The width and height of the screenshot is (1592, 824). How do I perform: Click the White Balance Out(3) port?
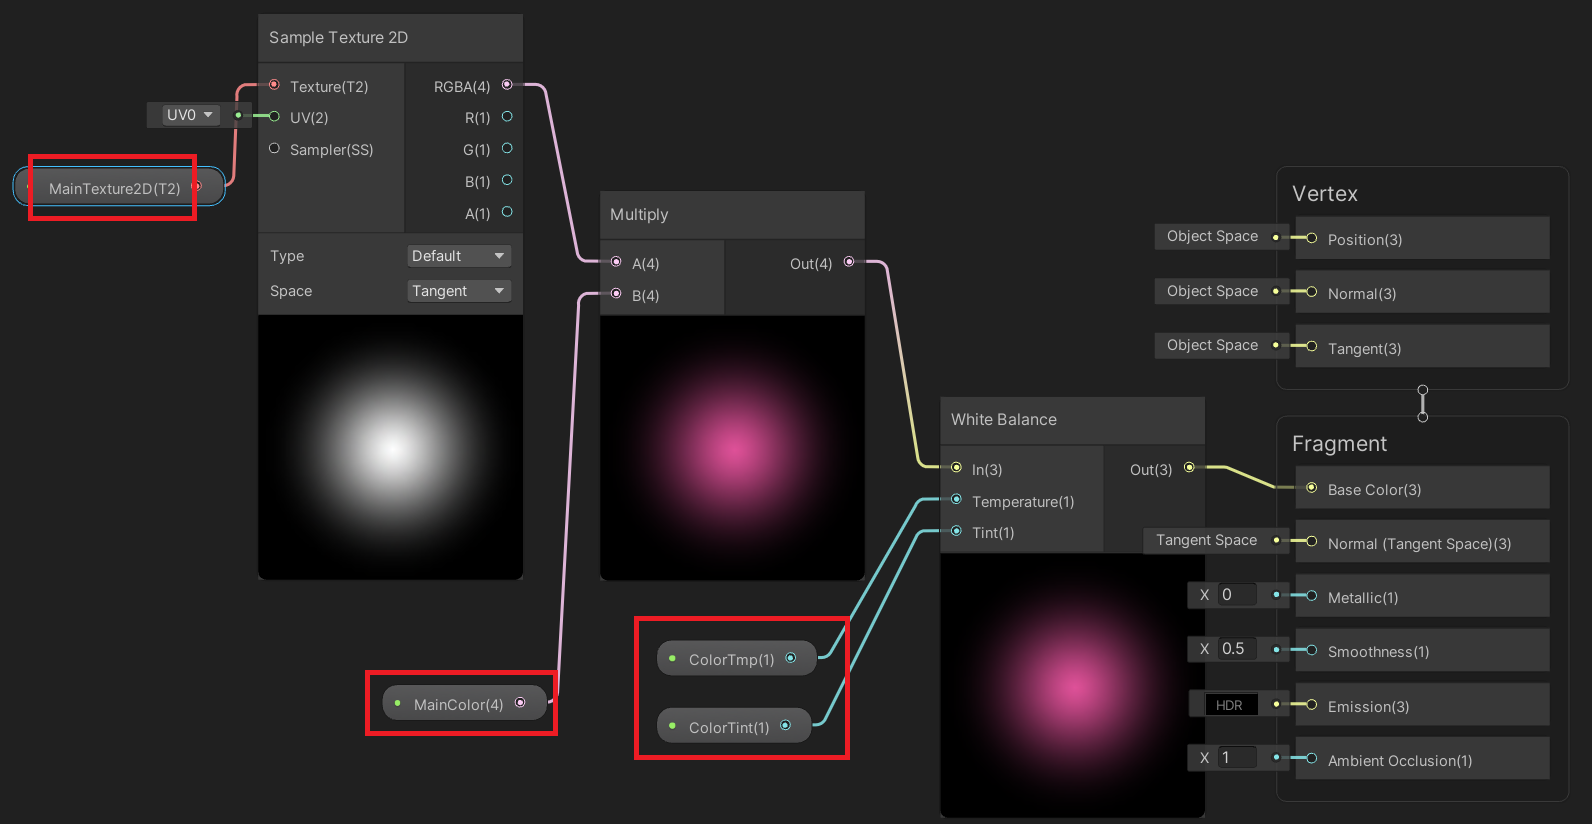coord(1189,468)
